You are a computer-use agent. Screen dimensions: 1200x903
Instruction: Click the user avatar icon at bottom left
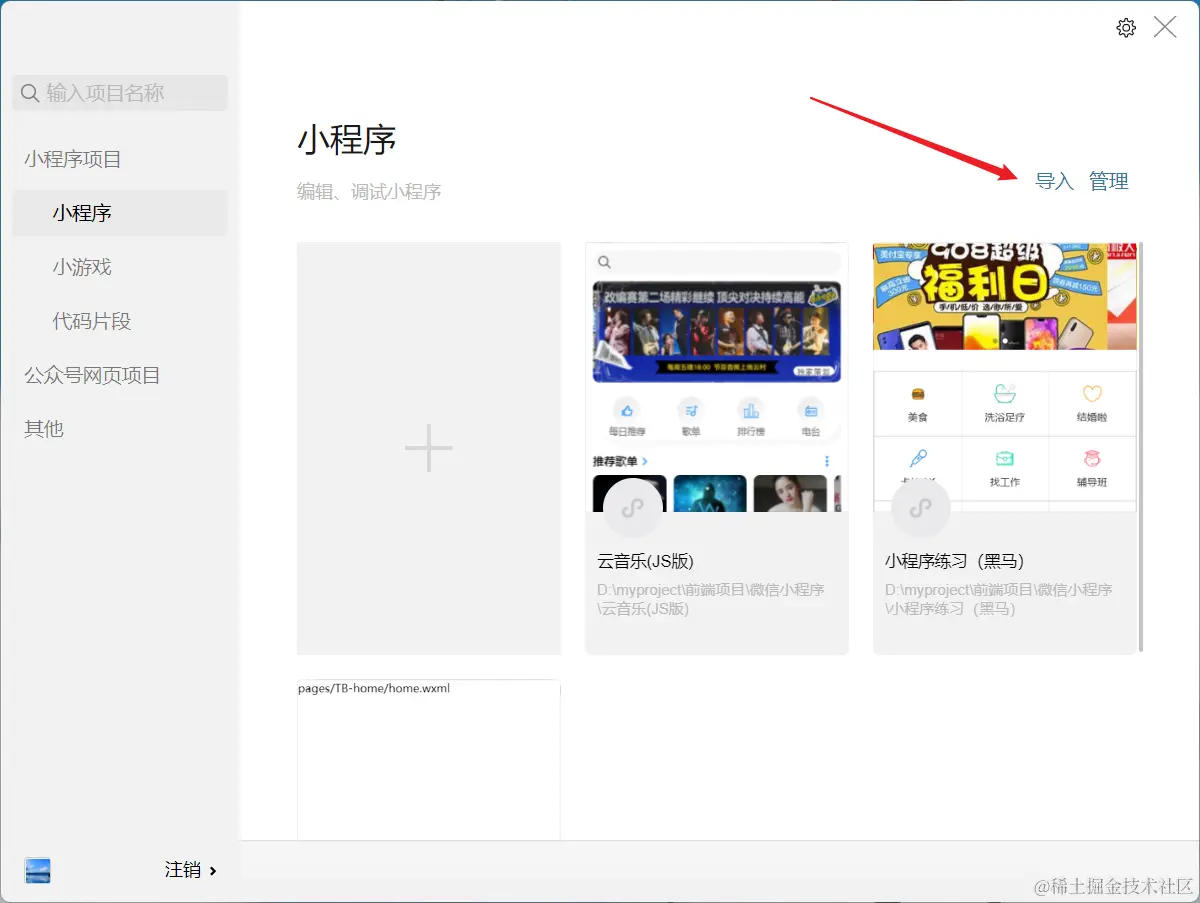38,870
